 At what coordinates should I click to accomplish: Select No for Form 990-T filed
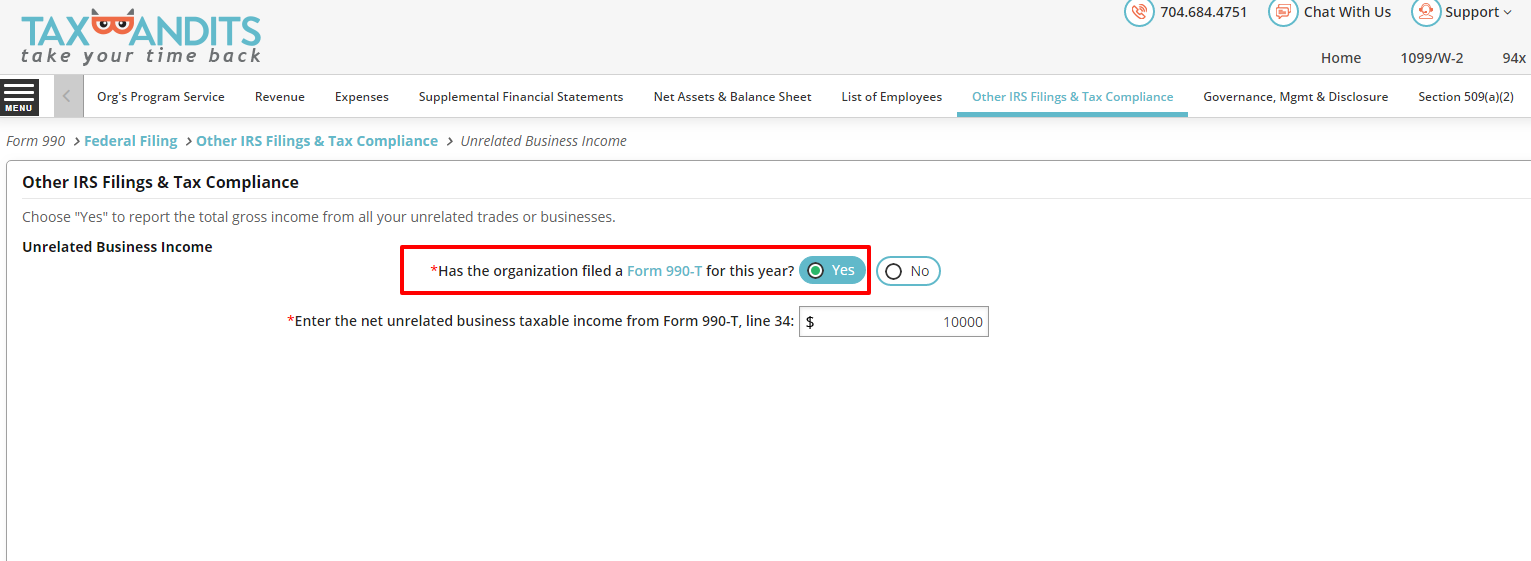tap(908, 271)
